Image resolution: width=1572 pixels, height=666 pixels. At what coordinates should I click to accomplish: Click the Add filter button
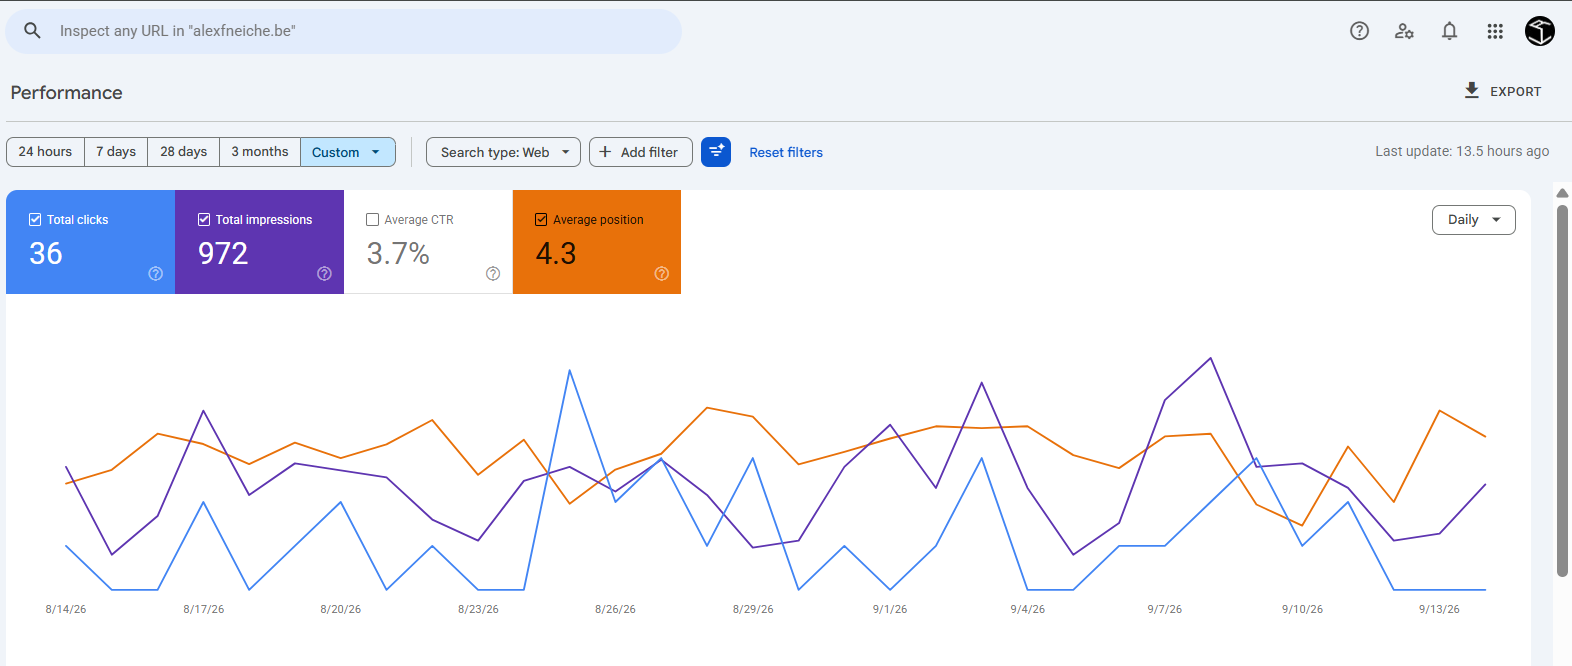(x=641, y=152)
